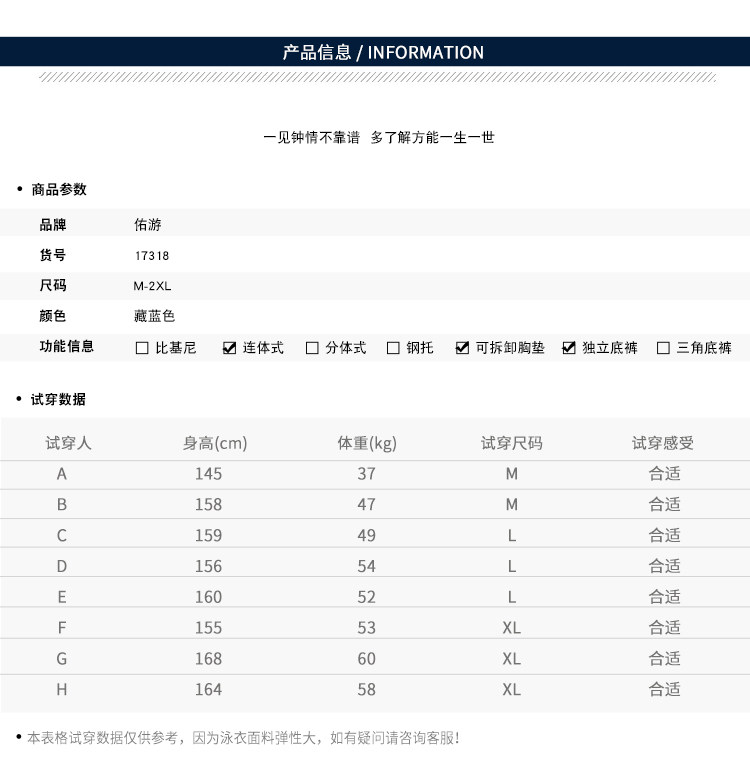The image size is (750, 776).
Task: Click the 货号 label
Action: click(52, 255)
